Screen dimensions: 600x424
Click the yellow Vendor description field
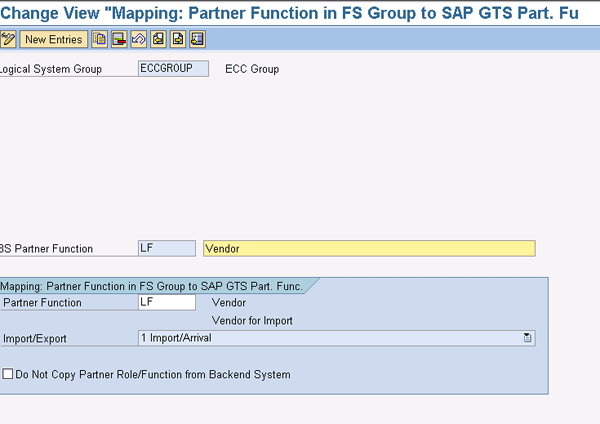tap(369, 248)
